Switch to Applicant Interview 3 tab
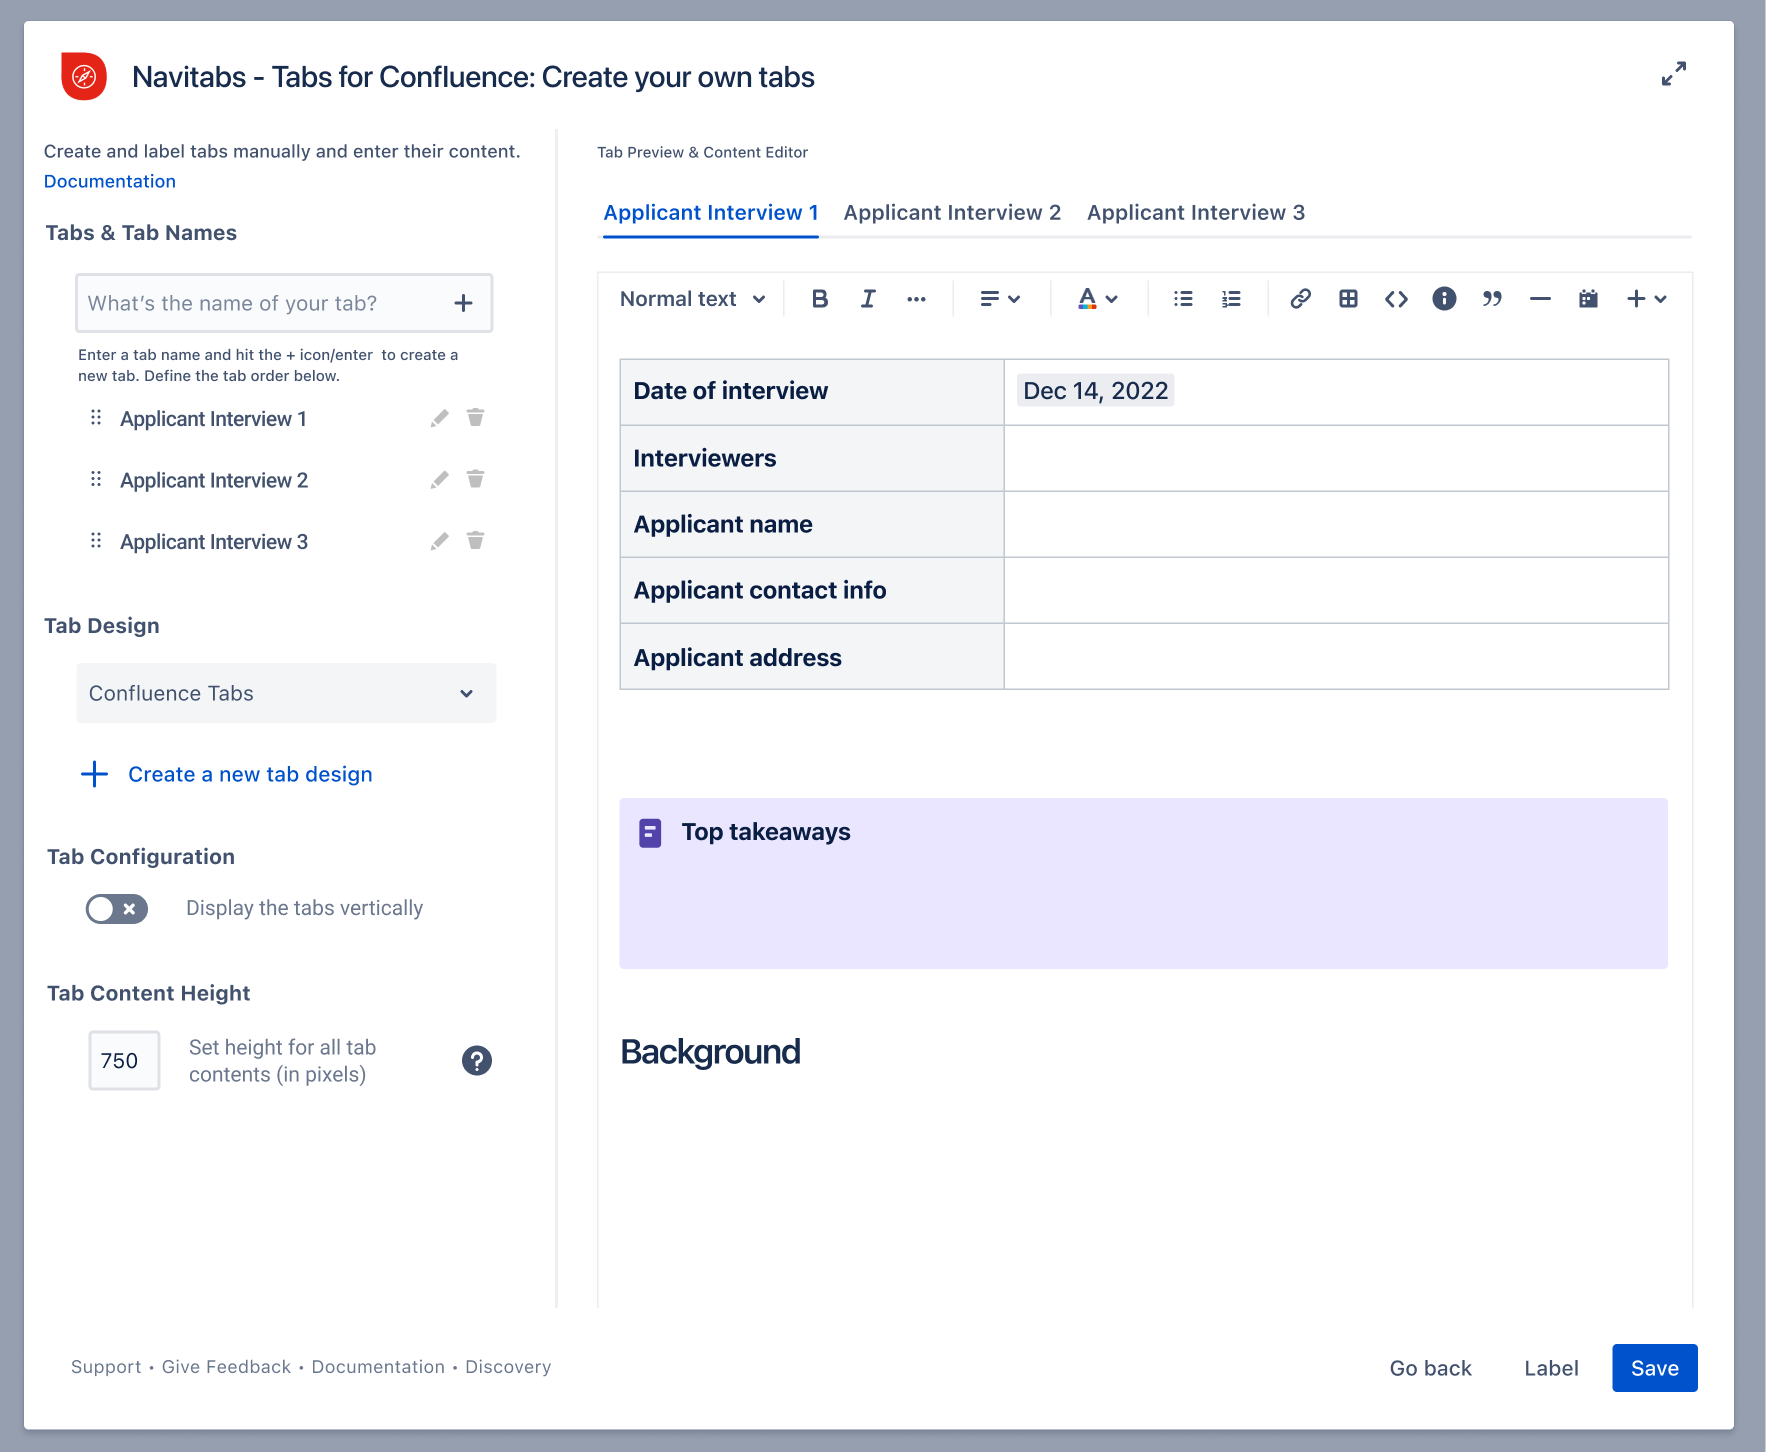The width and height of the screenshot is (1766, 1453). pyautogui.click(x=1196, y=213)
